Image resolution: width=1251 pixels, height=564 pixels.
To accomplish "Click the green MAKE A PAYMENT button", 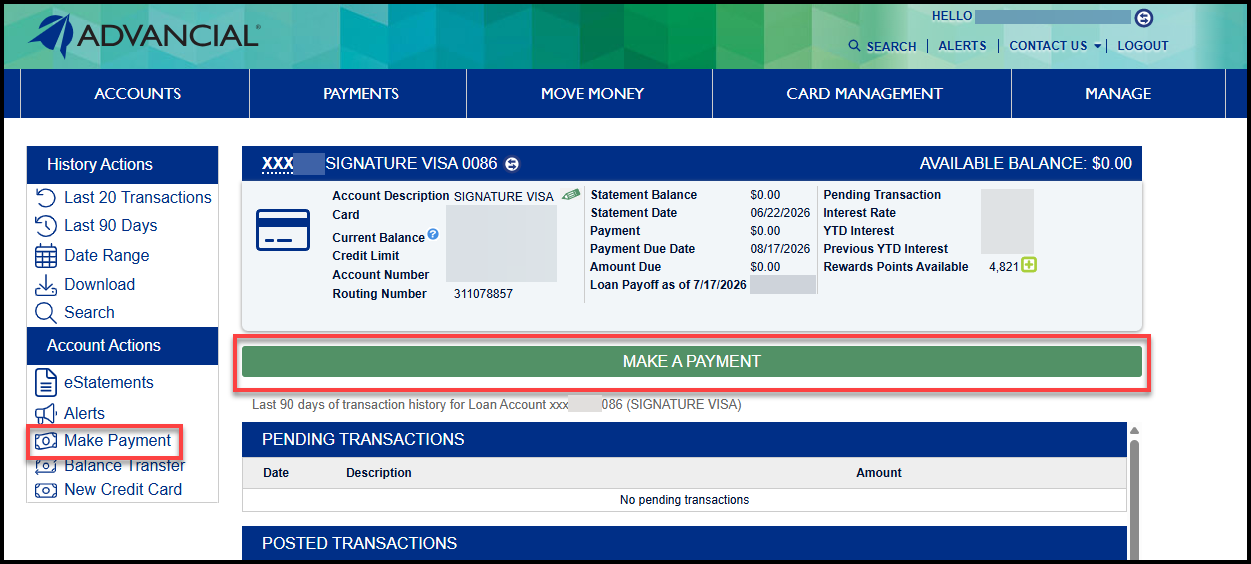I will point(692,361).
